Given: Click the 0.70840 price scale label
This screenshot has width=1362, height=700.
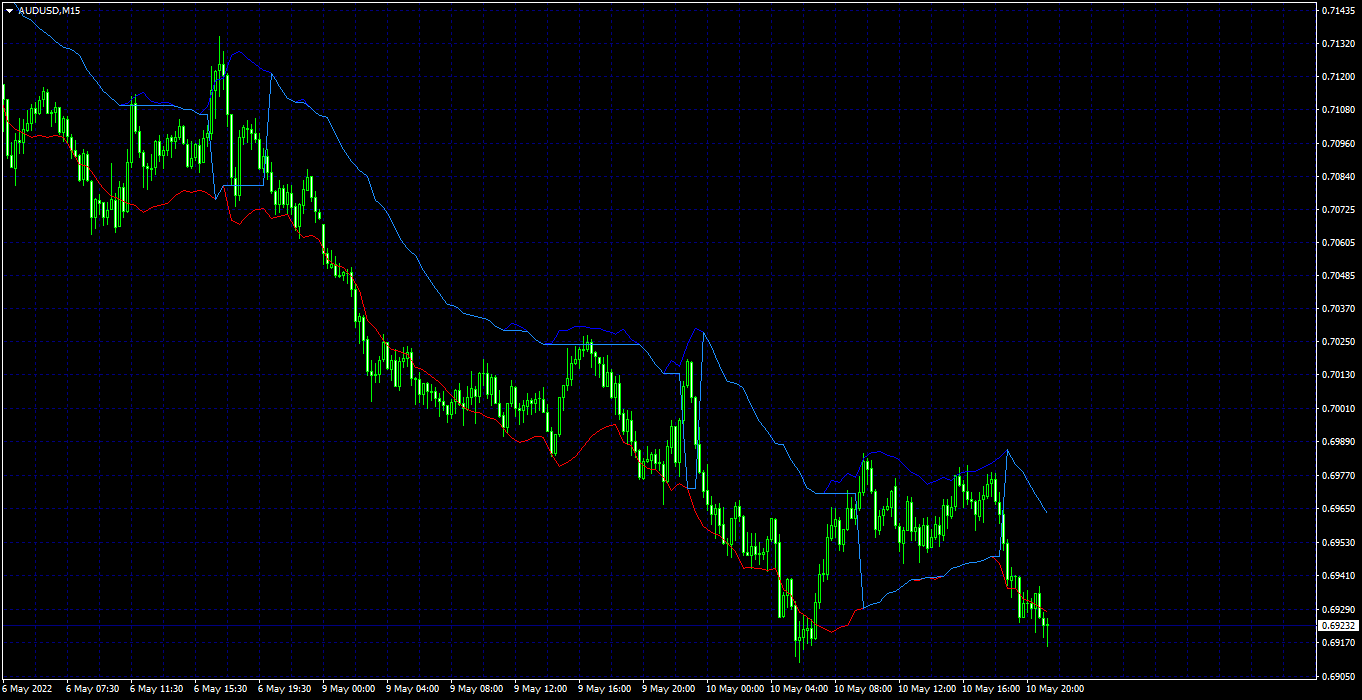Looking at the screenshot, I should coord(1338,176).
